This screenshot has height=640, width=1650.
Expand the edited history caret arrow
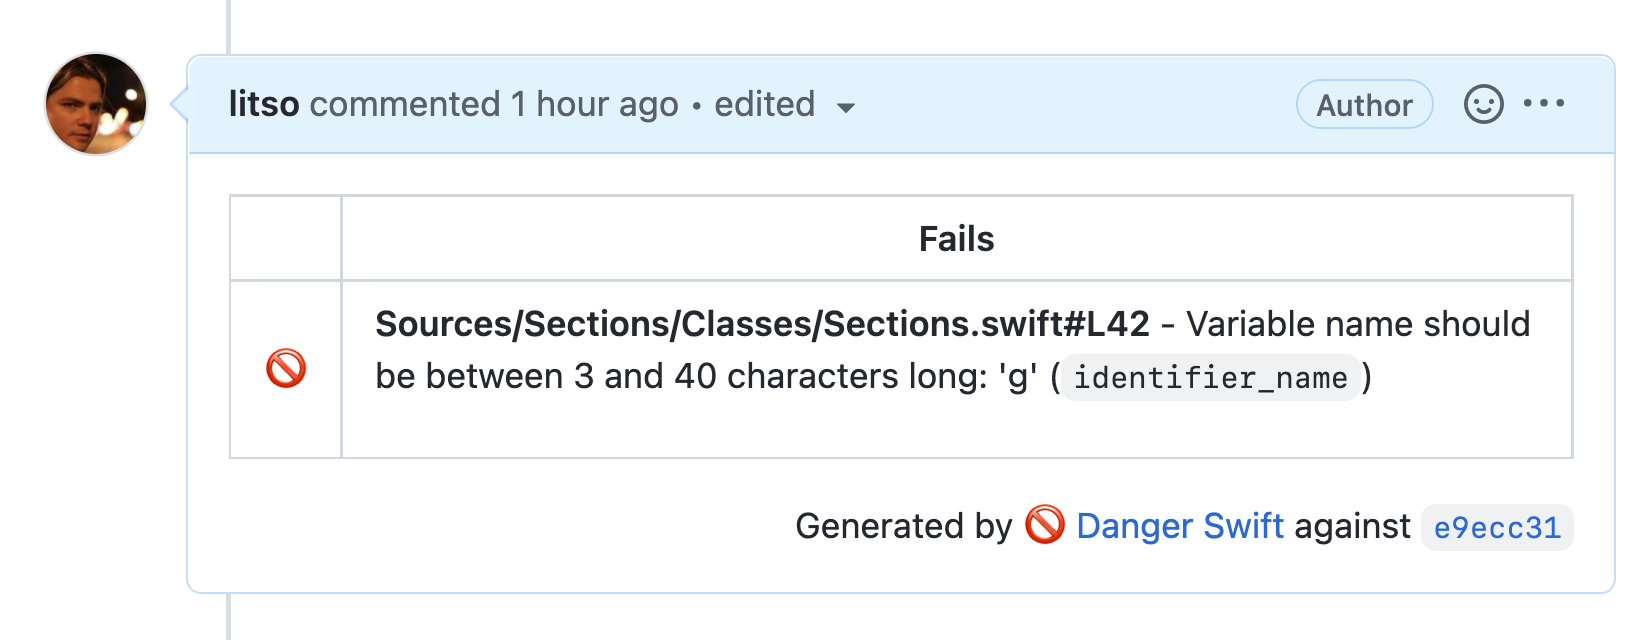[846, 108]
